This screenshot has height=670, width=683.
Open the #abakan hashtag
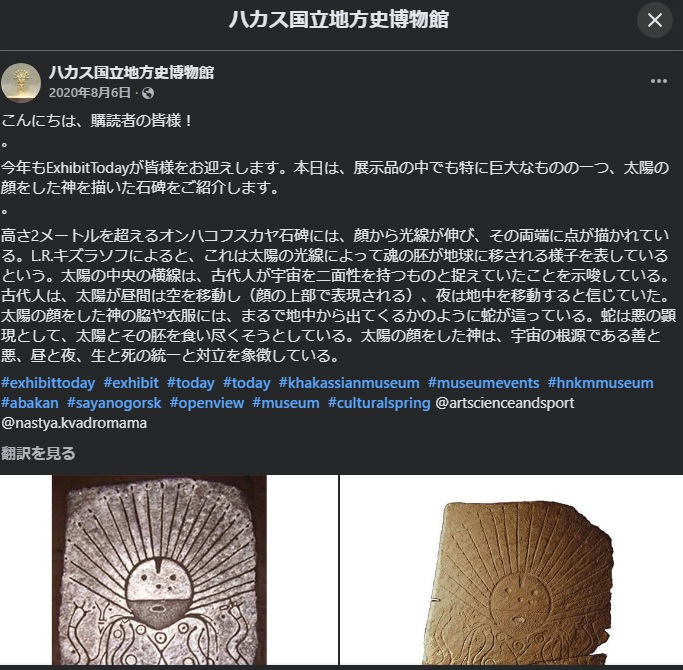coord(30,403)
